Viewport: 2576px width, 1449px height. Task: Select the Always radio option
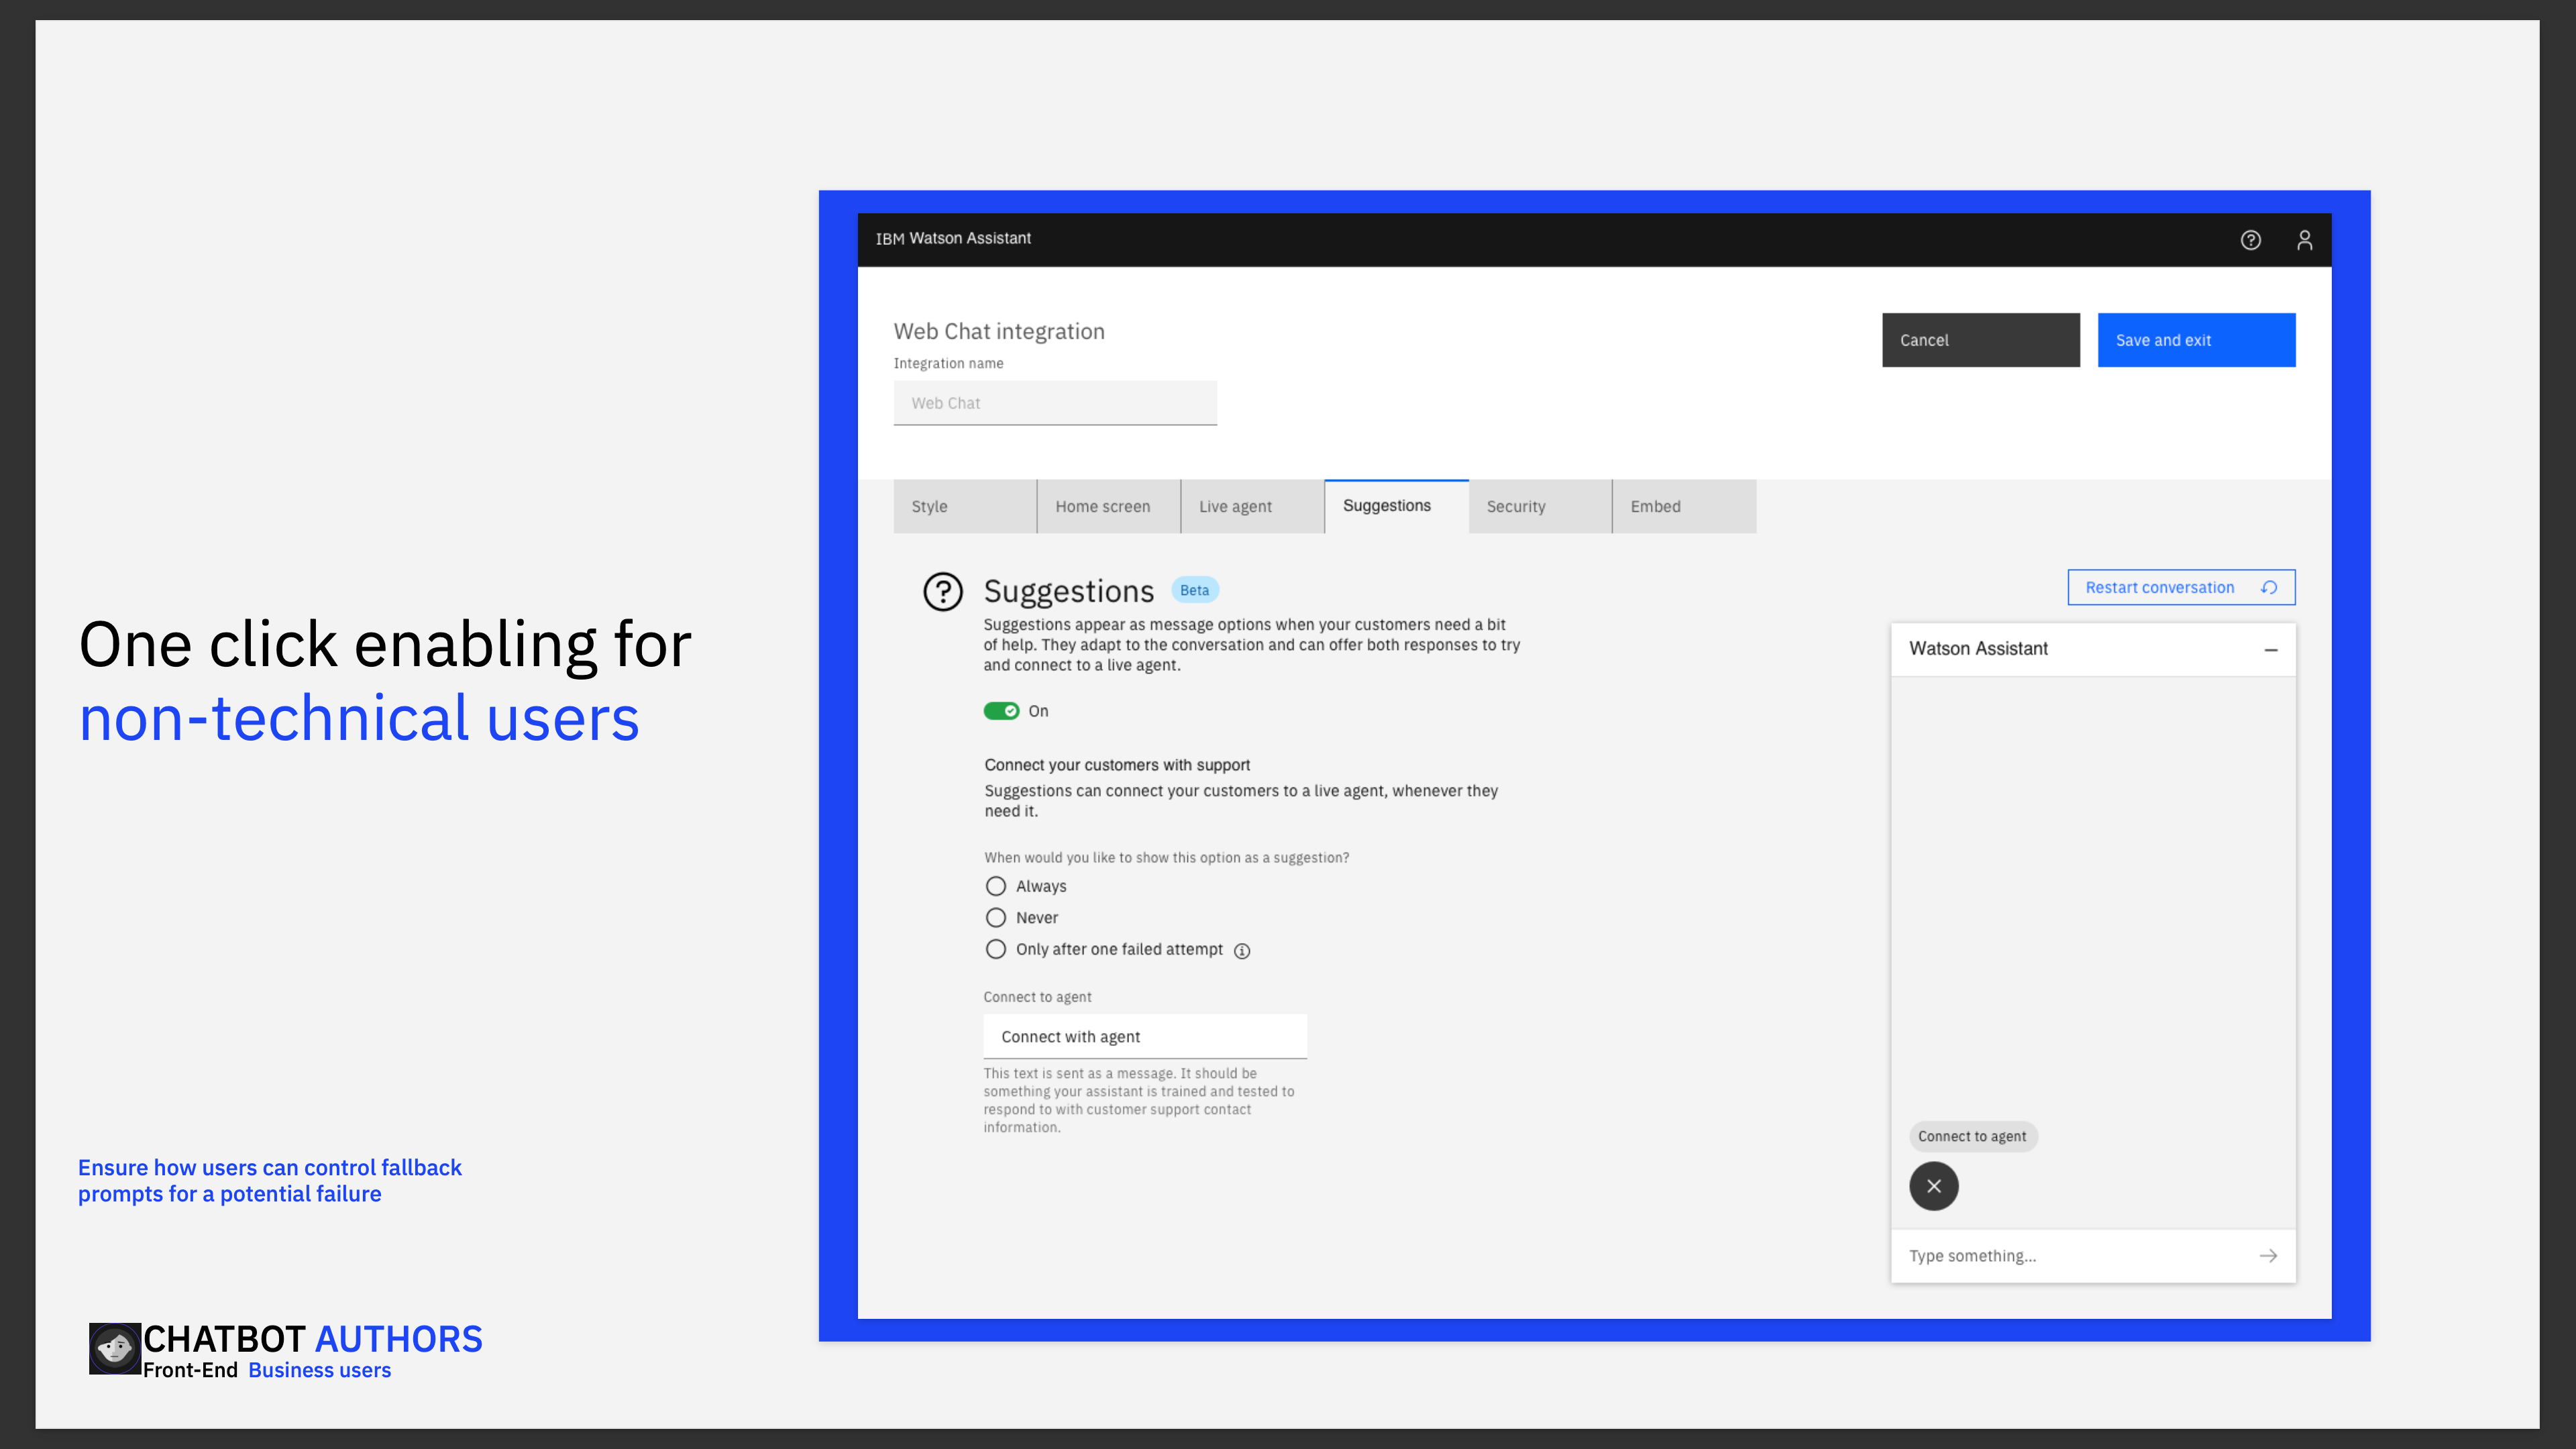coord(995,886)
